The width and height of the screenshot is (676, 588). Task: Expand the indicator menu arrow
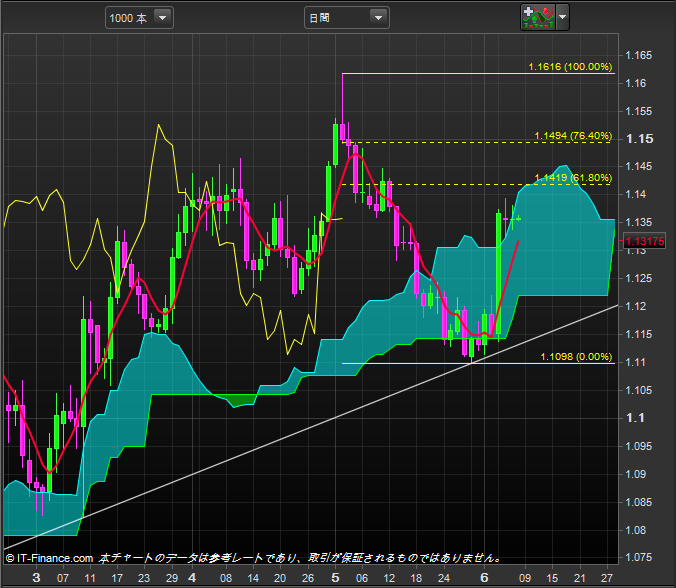563,17
